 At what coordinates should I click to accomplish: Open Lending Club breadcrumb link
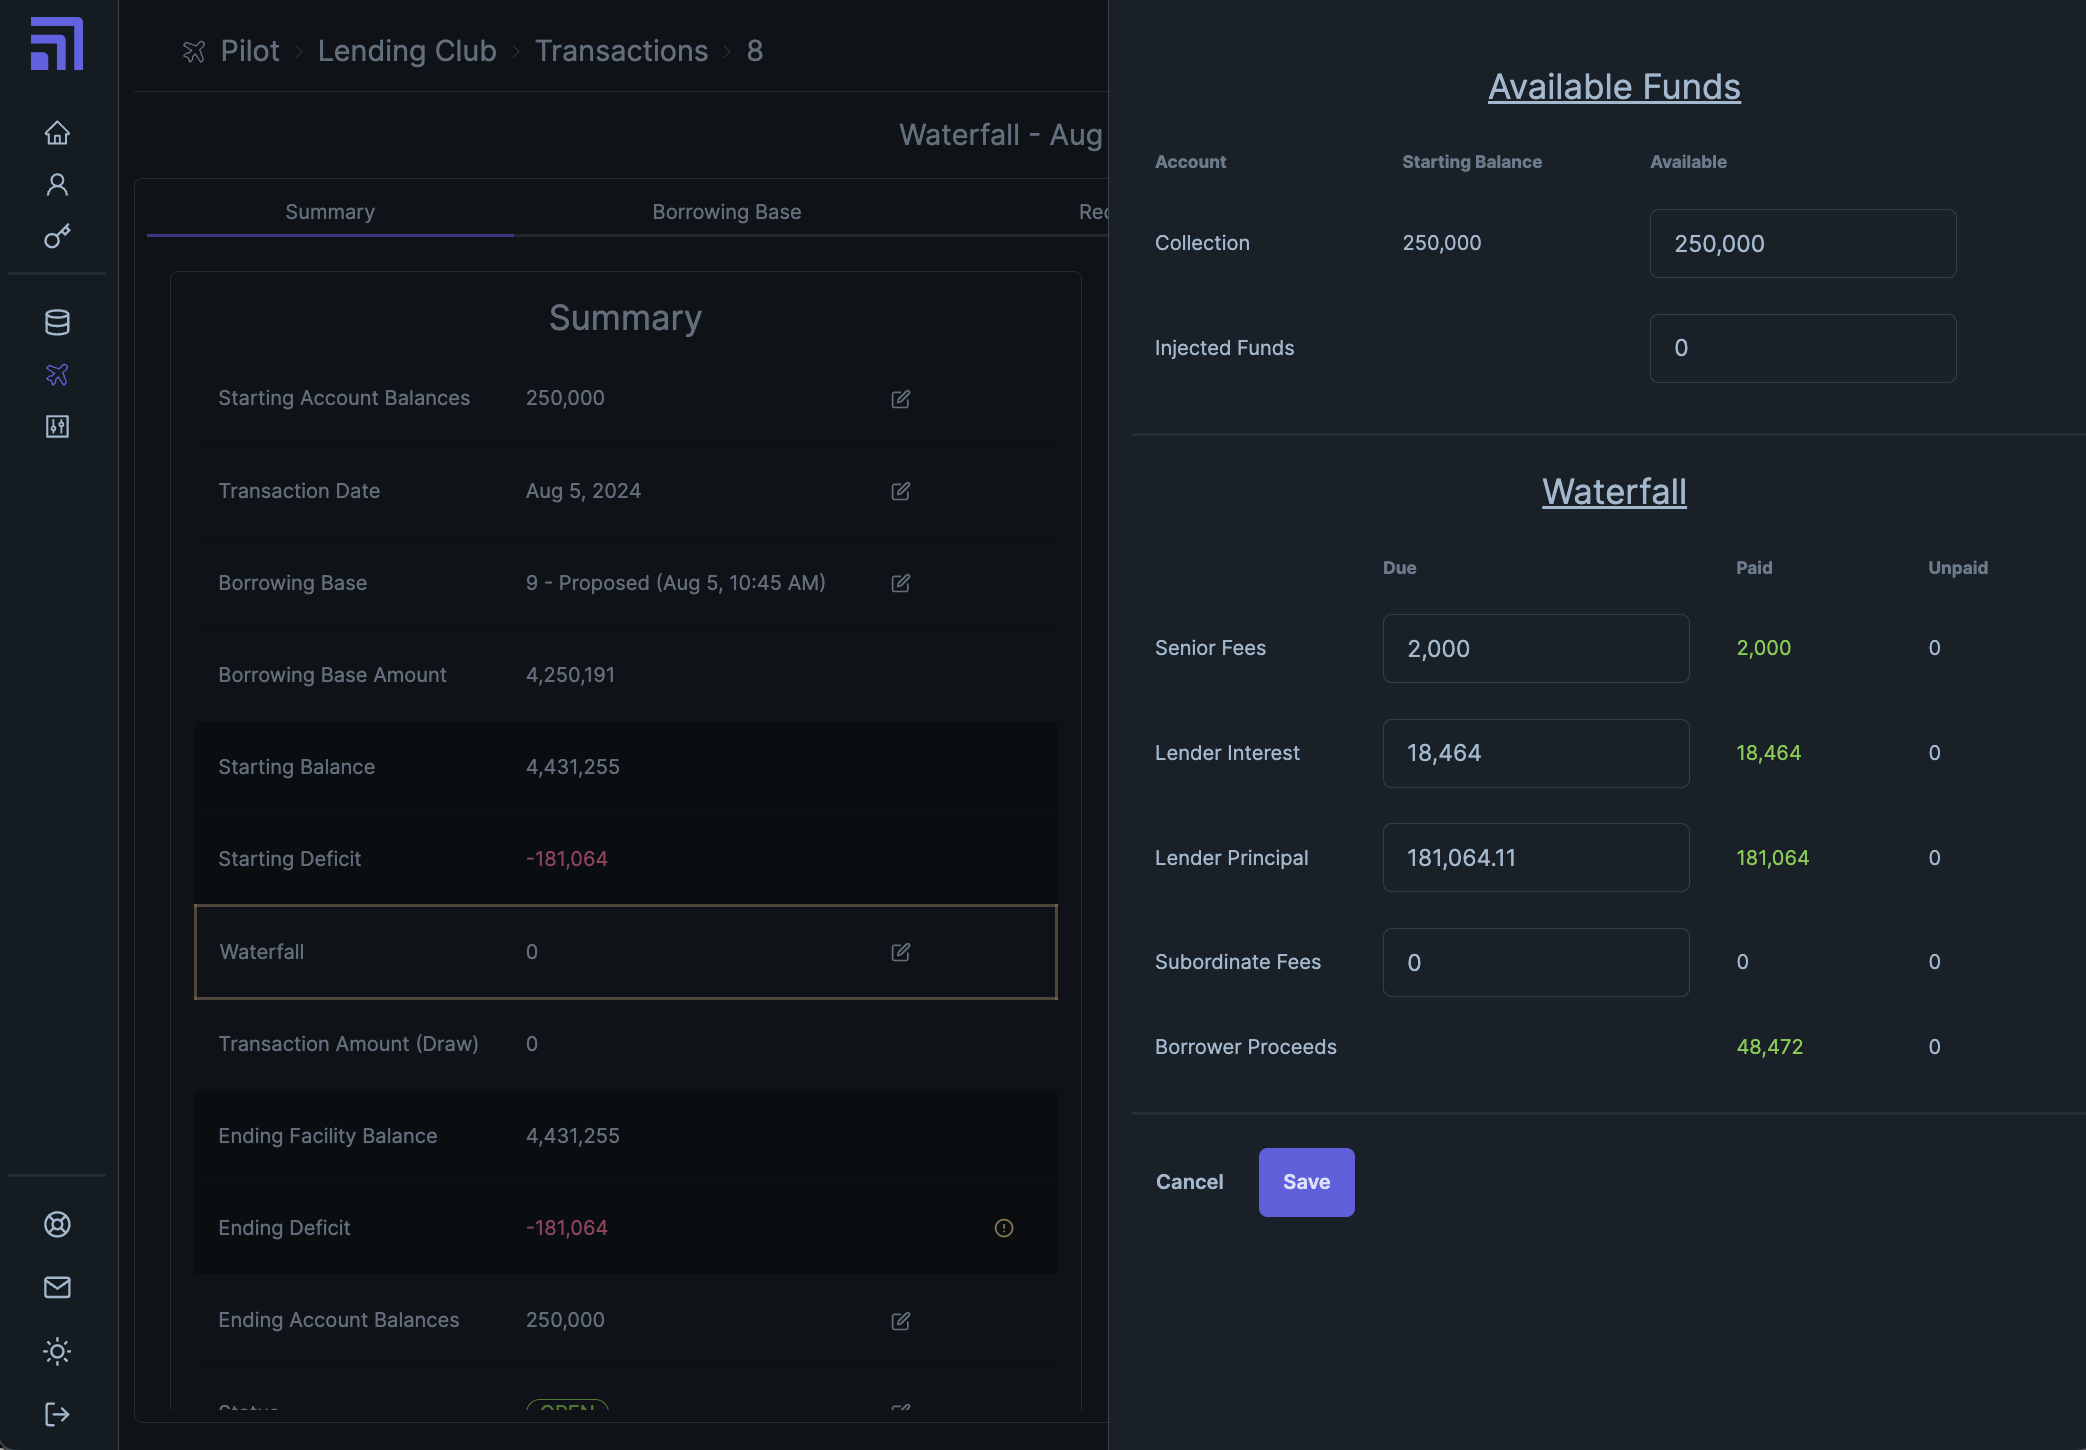[x=407, y=51]
